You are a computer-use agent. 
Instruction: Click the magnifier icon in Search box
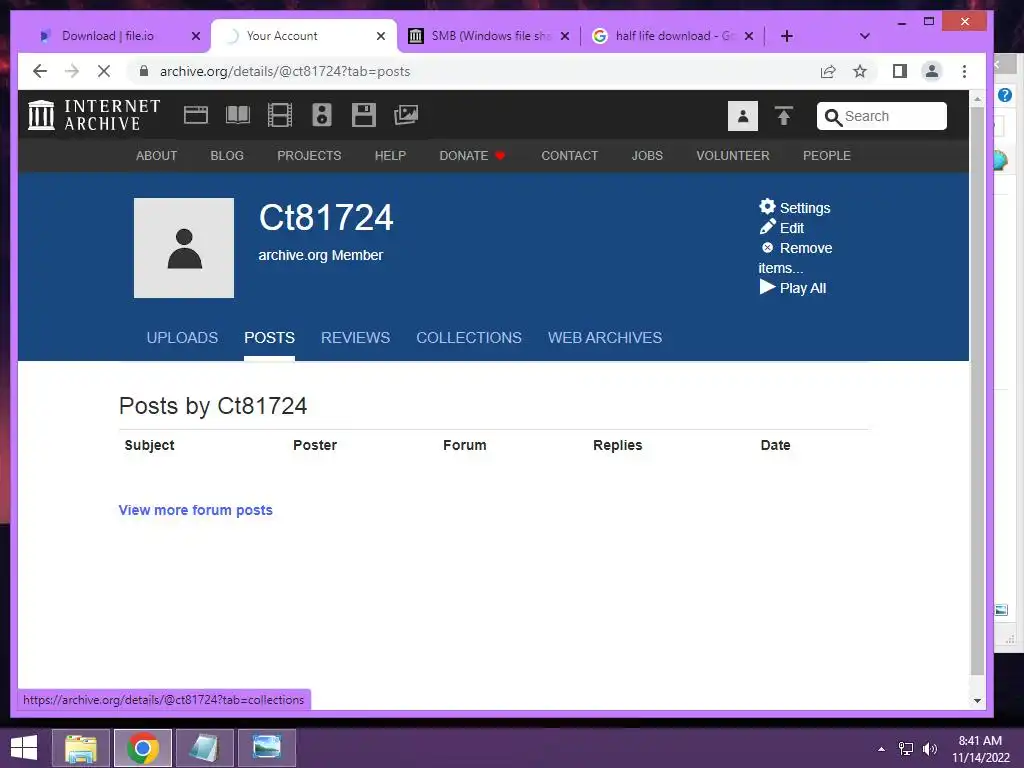tap(833, 117)
